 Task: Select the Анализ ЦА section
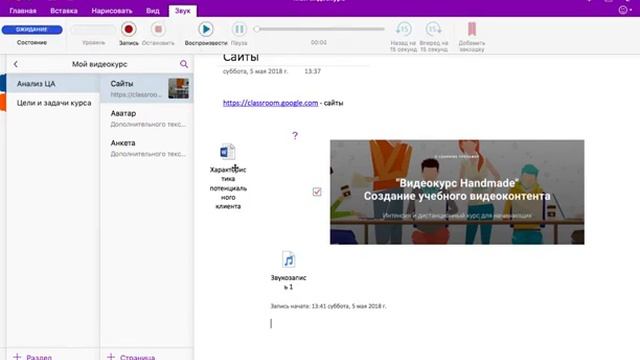[53, 84]
